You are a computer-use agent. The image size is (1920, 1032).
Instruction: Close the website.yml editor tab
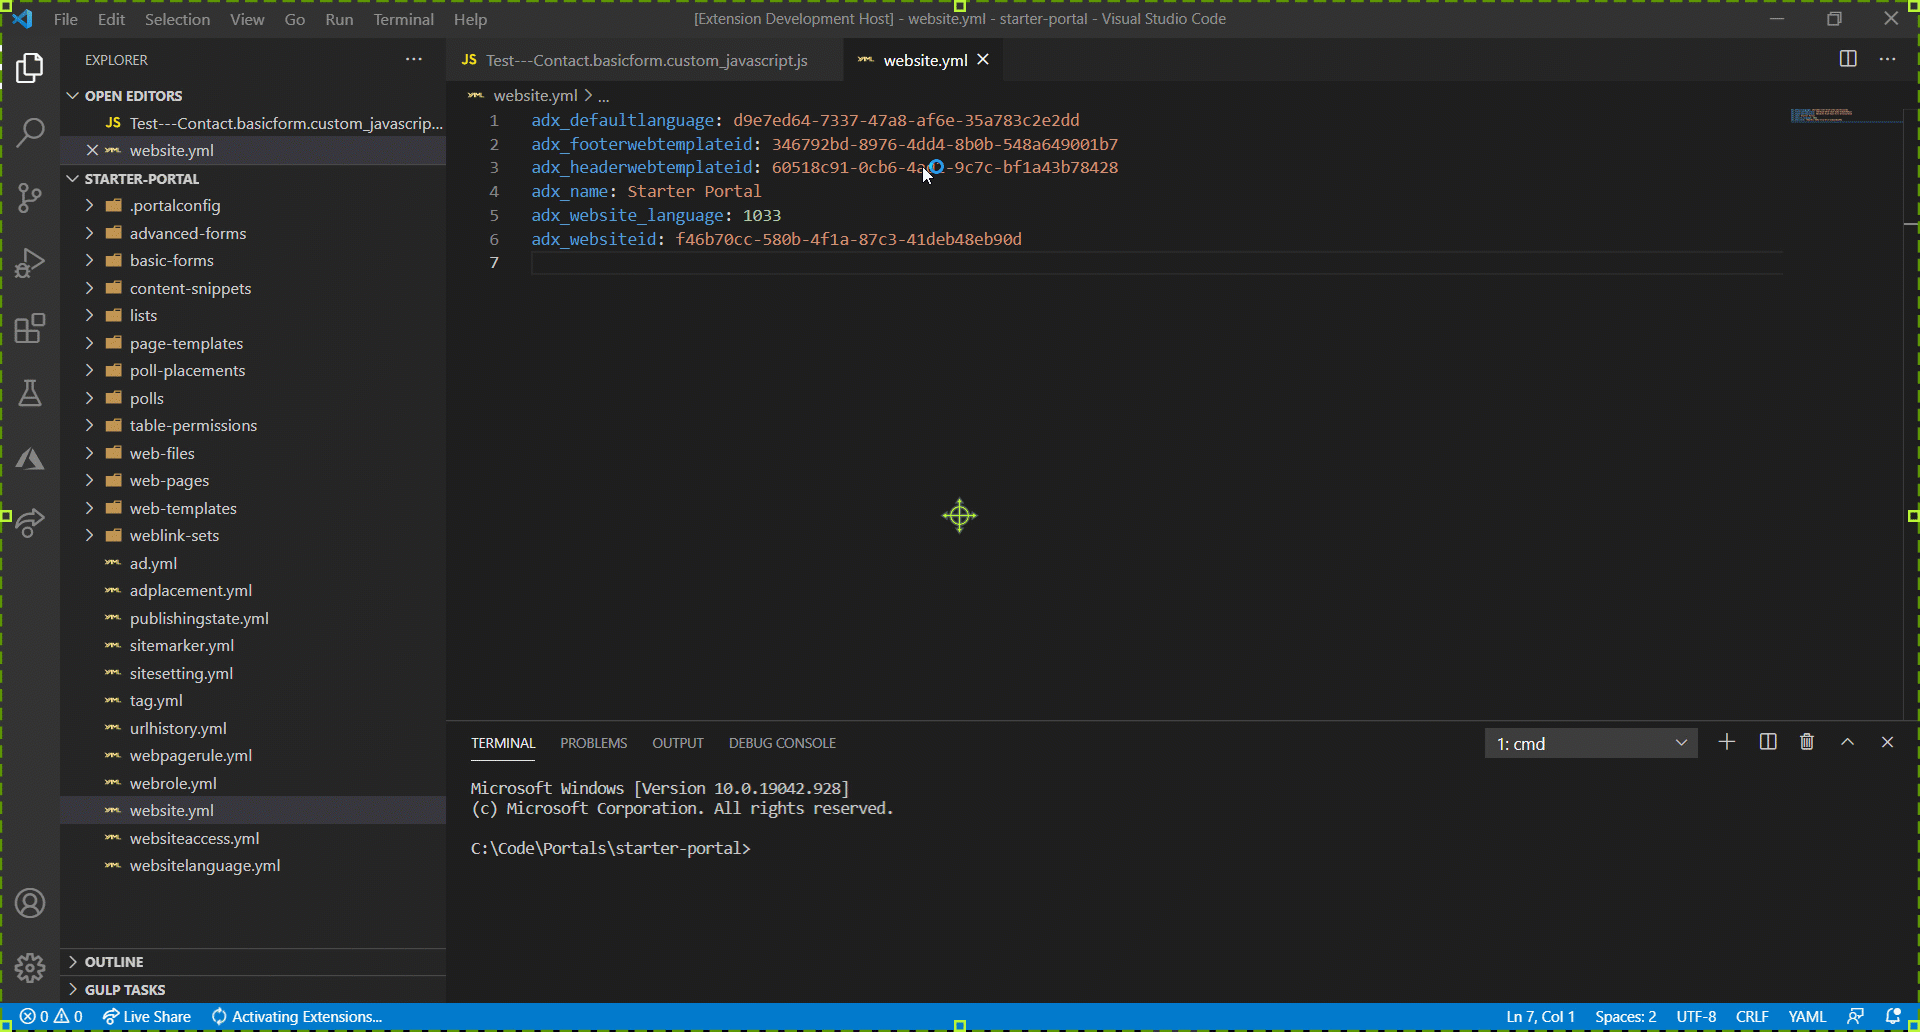(983, 60)
